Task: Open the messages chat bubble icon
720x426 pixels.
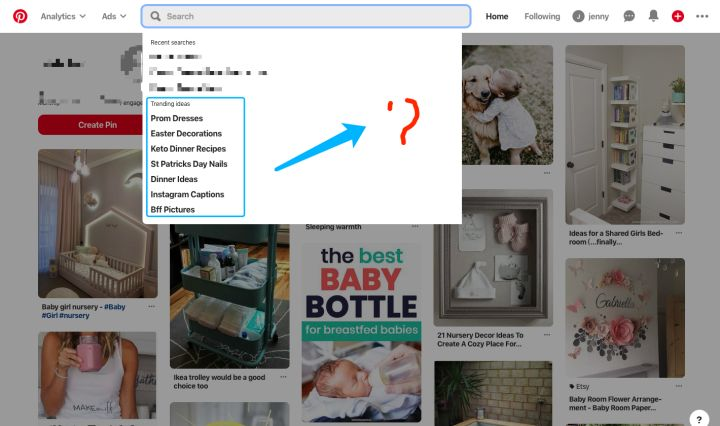Action: click(629, 16)
